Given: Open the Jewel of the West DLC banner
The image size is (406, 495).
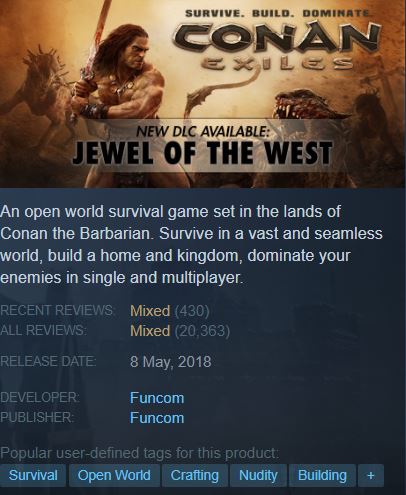Looking at the screenshot, I should (x=203, y=146).
